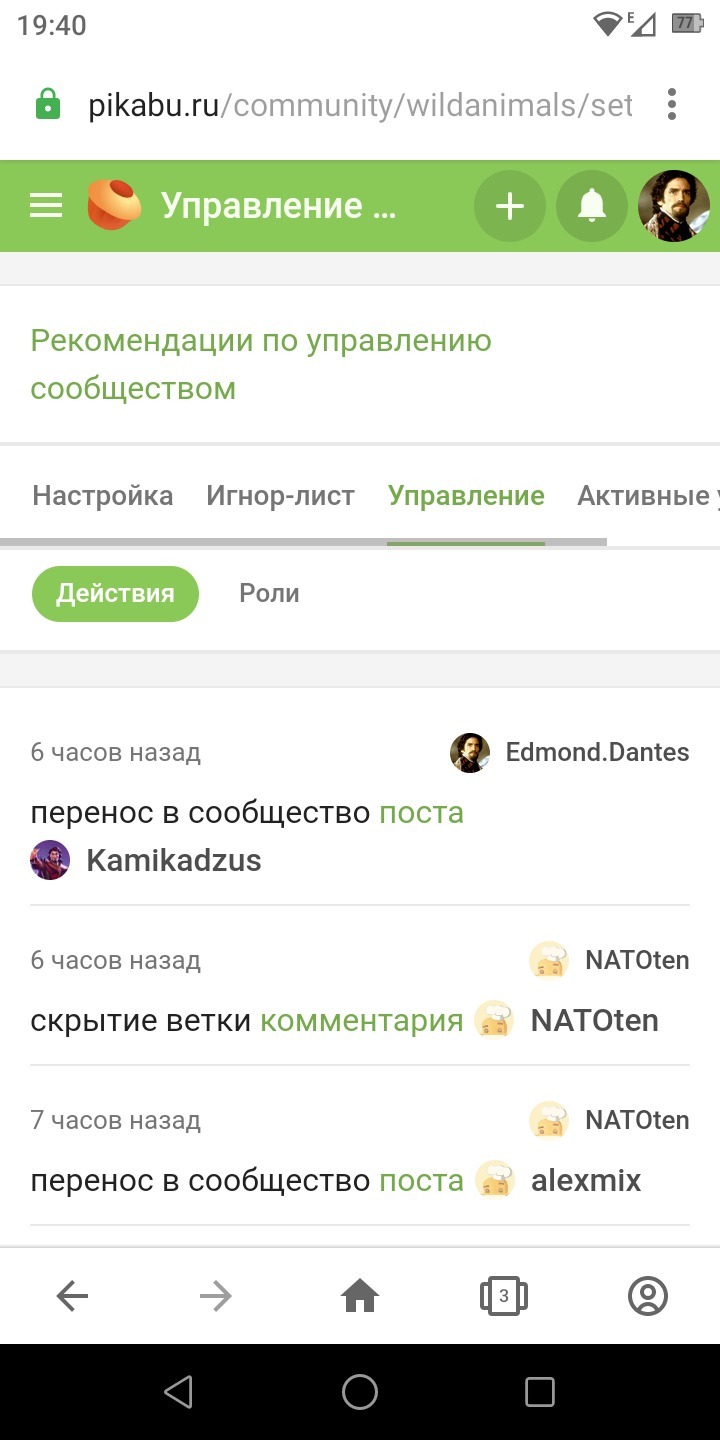Open the browser tabs switcher
Image resolution: width=720 pixels, height=1440 pixels.
coord(504,1297)
